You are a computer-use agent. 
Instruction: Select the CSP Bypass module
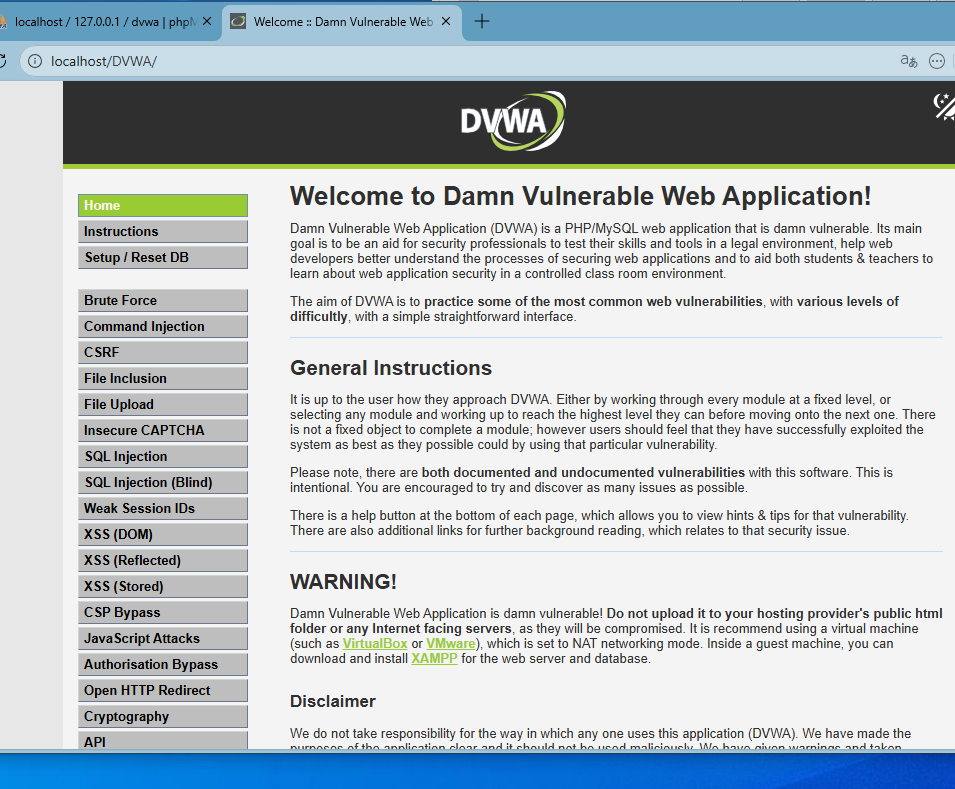[163, 612]
